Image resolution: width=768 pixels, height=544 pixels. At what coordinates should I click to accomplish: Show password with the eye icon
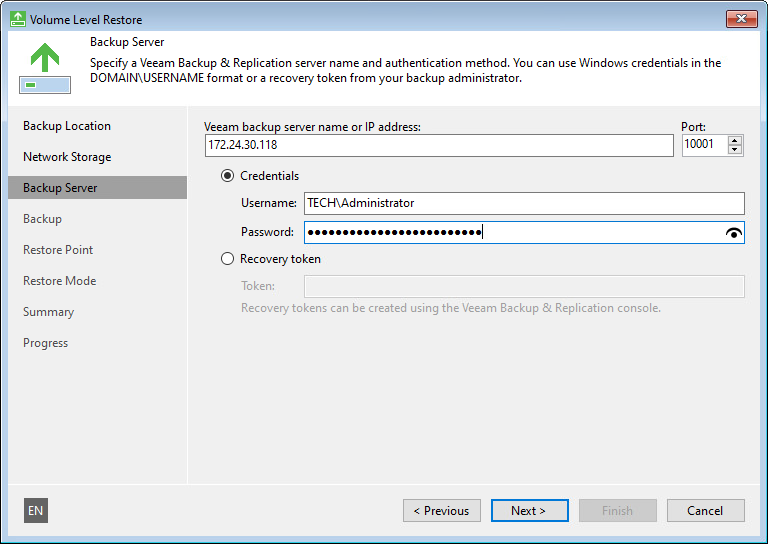tap(733, 233)
